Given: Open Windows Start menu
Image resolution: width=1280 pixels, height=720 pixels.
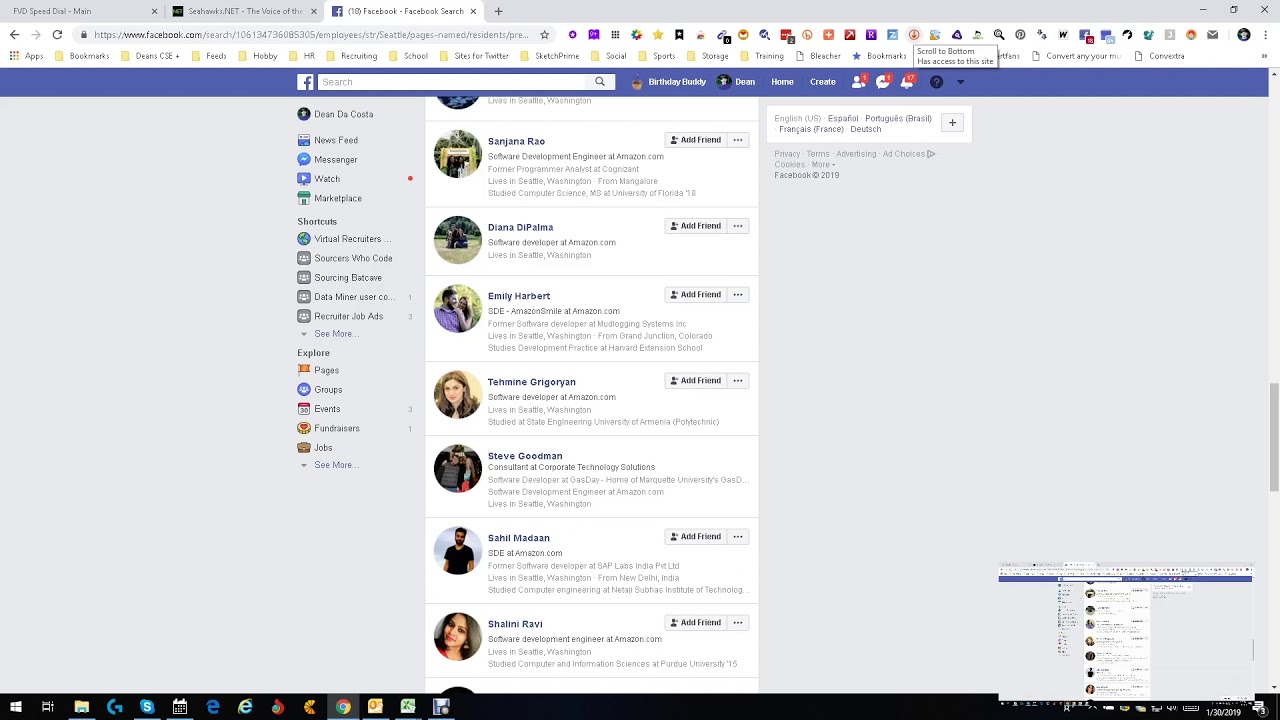Looking at the screenshot, I should (x=15, y=708).
